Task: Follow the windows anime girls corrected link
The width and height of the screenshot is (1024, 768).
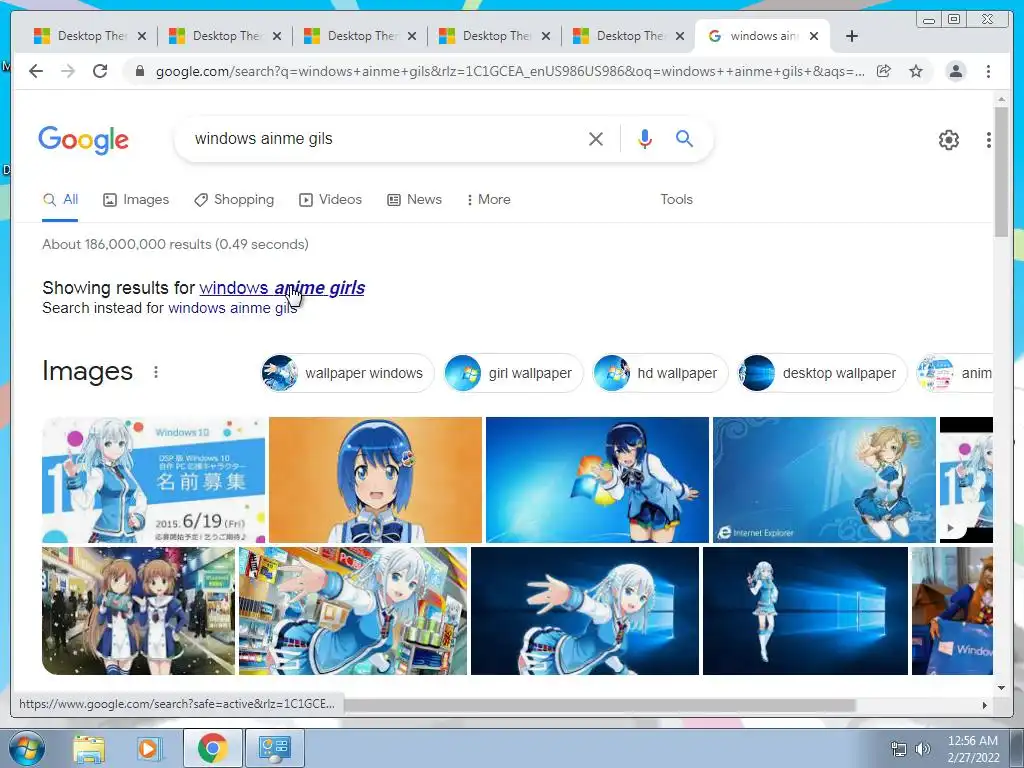Action: coord(281,288)
